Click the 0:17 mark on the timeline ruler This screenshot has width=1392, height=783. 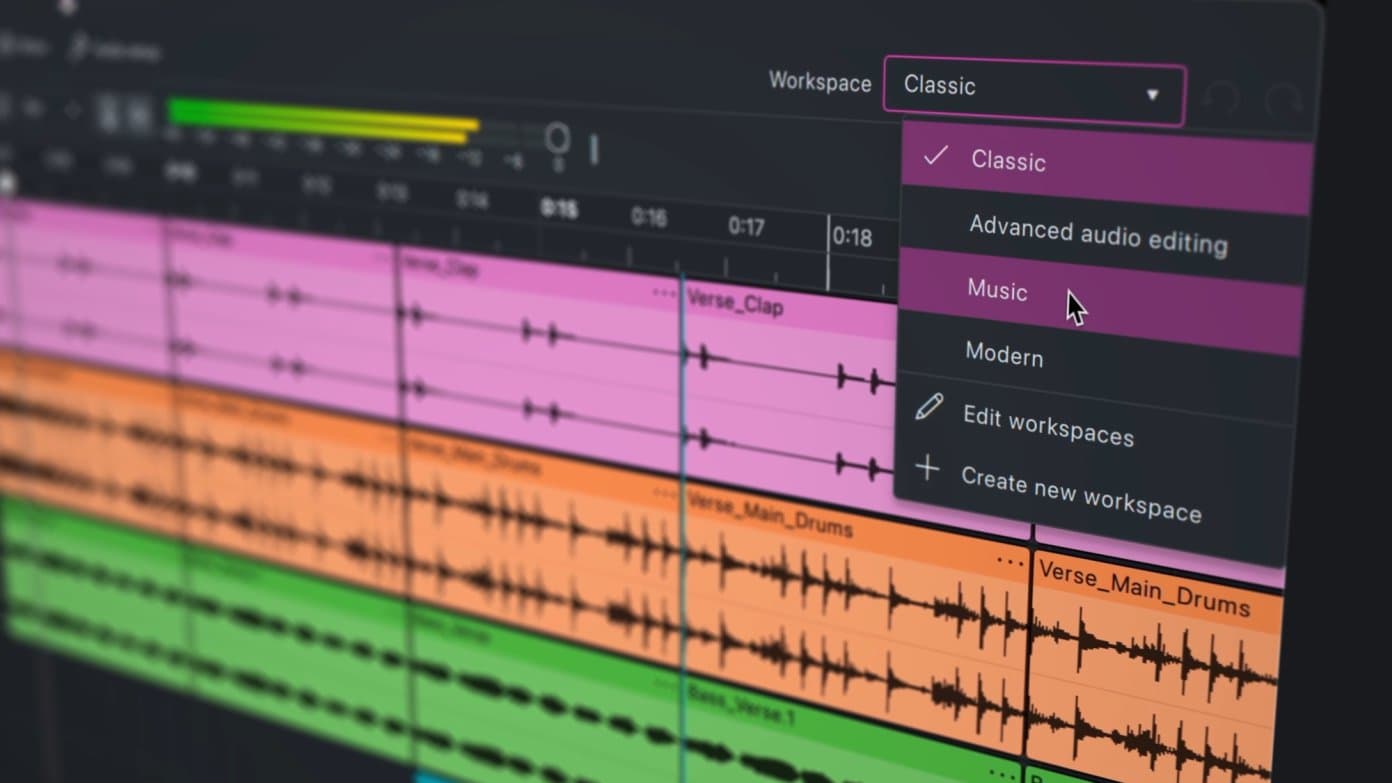pos(746,225)
